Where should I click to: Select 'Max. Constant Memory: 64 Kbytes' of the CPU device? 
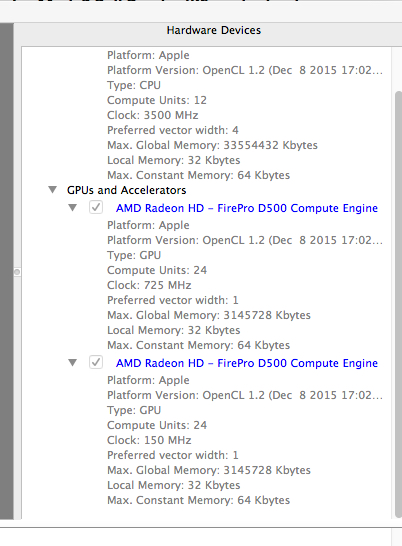(x=198, y=175)
